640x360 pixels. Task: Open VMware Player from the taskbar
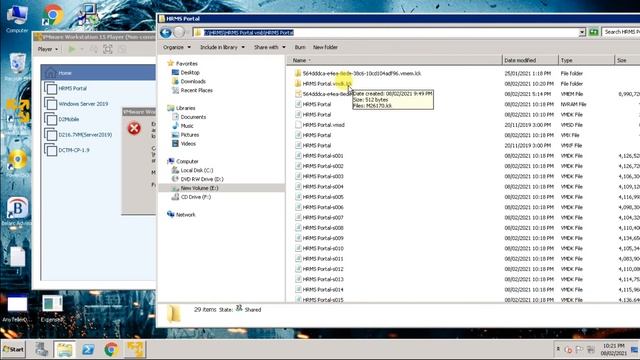135,349
